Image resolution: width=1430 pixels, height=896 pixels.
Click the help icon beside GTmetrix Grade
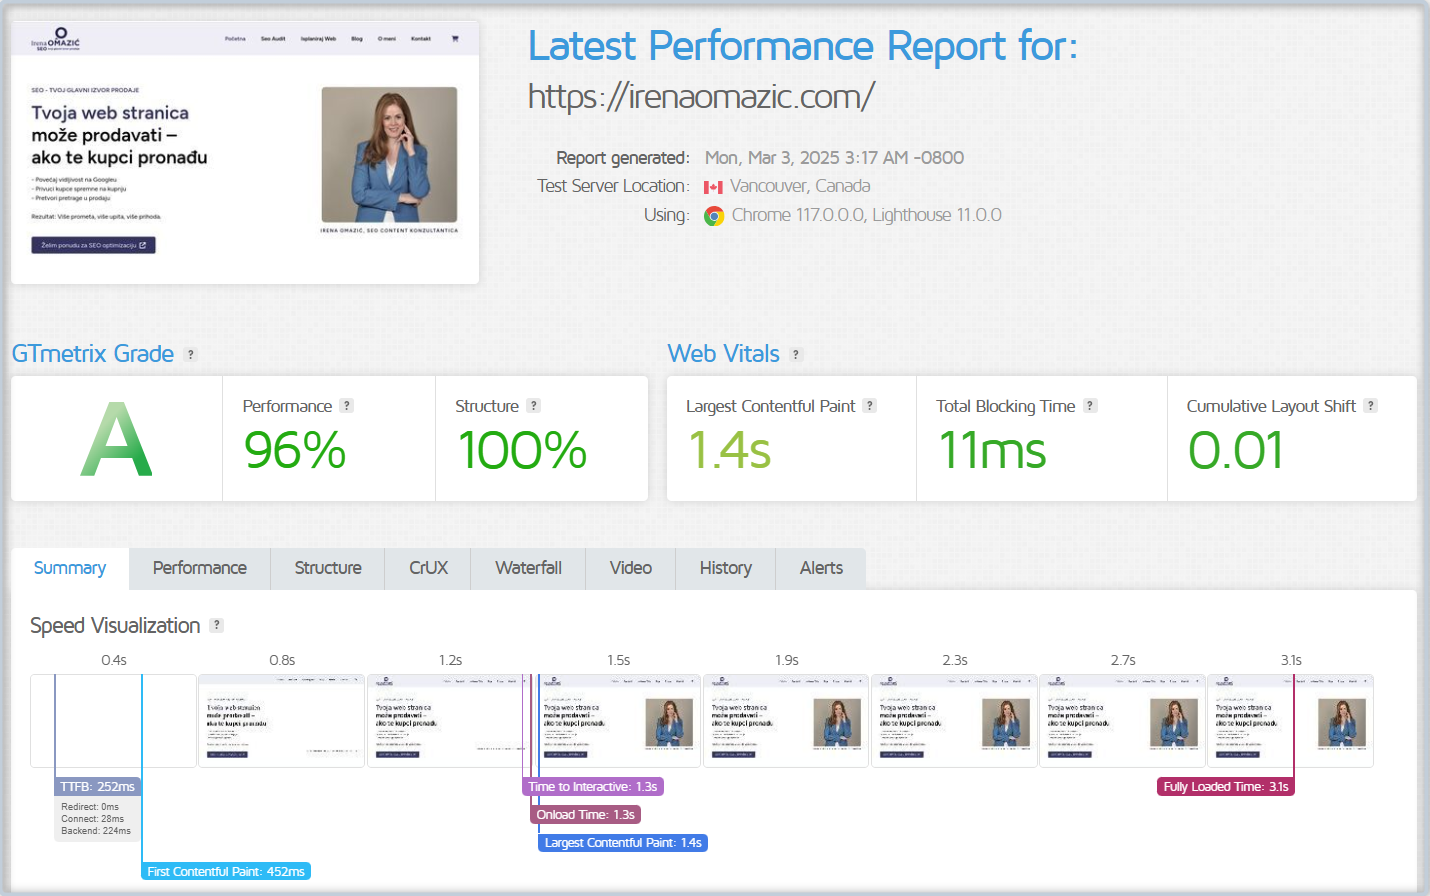tap(191, 355)
